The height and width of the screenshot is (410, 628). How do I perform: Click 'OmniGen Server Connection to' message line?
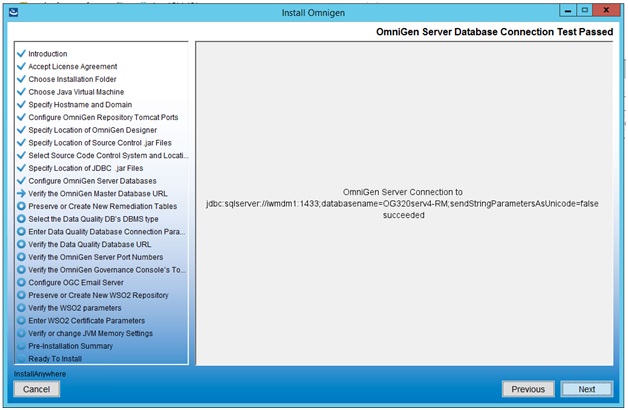[403, 192]
